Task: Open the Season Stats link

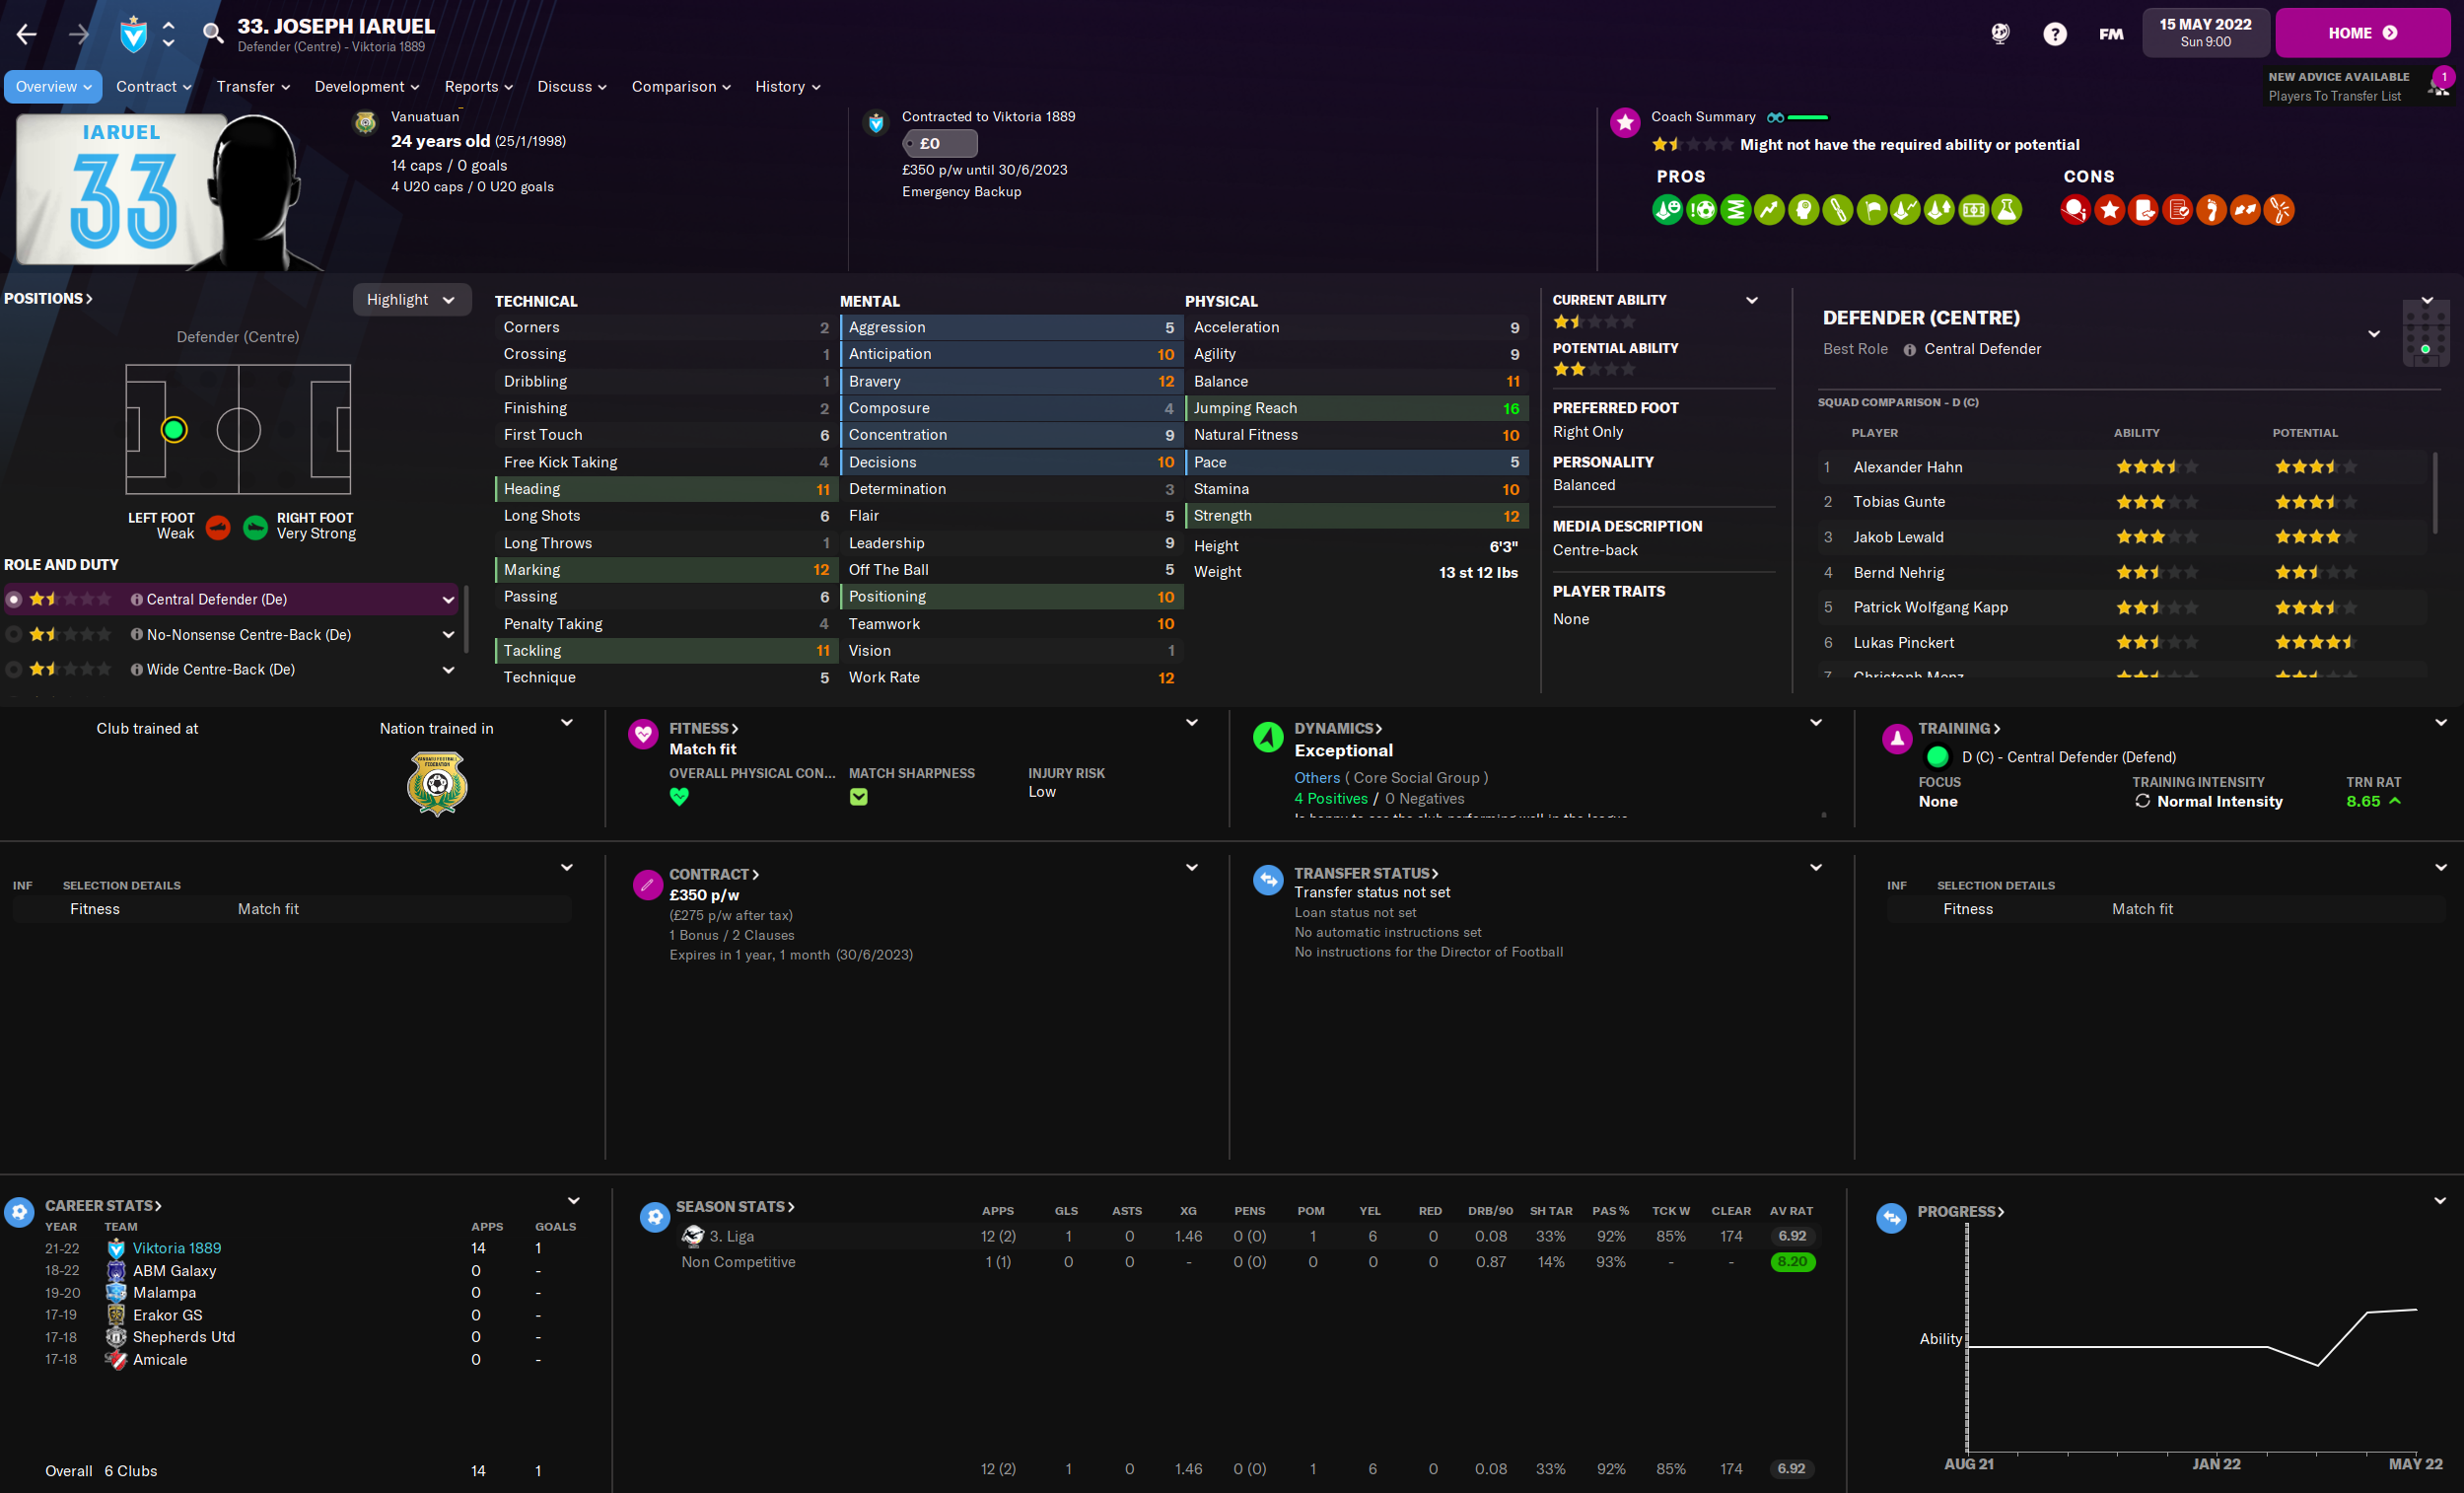Action: pyautogui.click(x=735, y=1207)
